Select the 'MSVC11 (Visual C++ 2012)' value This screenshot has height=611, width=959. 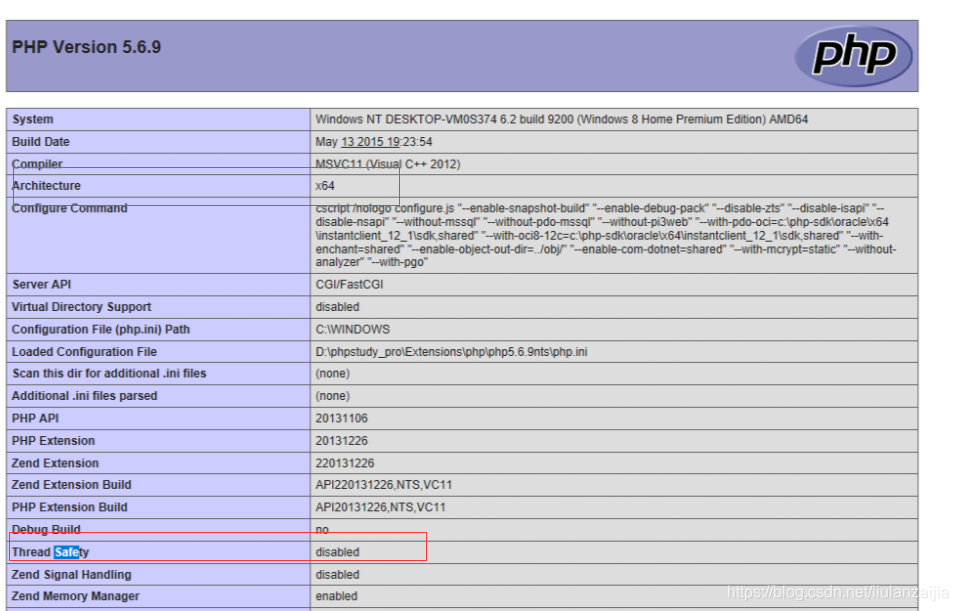388,164
